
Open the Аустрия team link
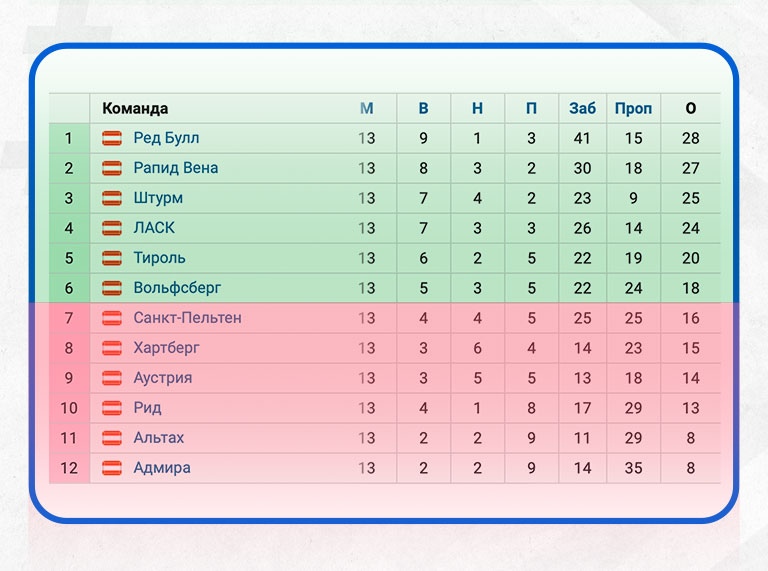click(x=162, y=378)
